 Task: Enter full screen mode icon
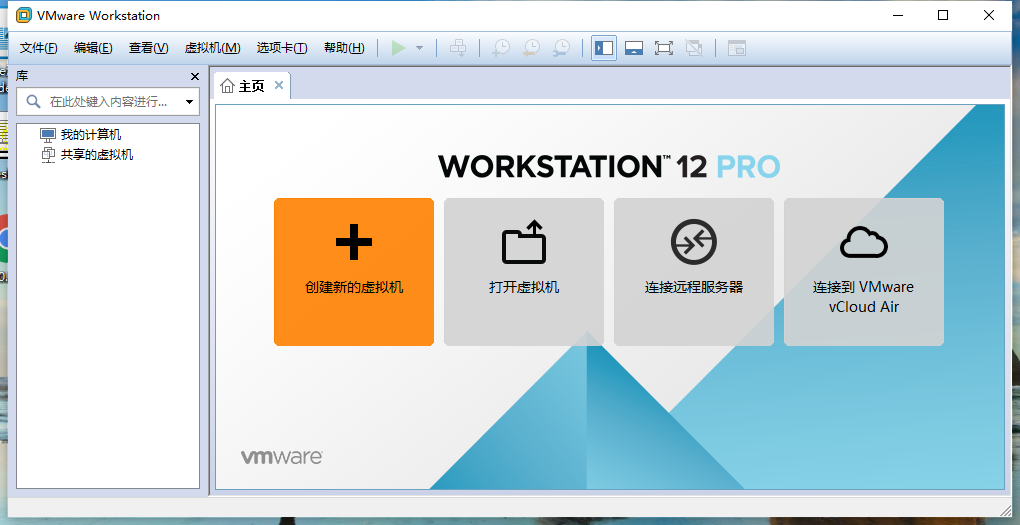664,48
